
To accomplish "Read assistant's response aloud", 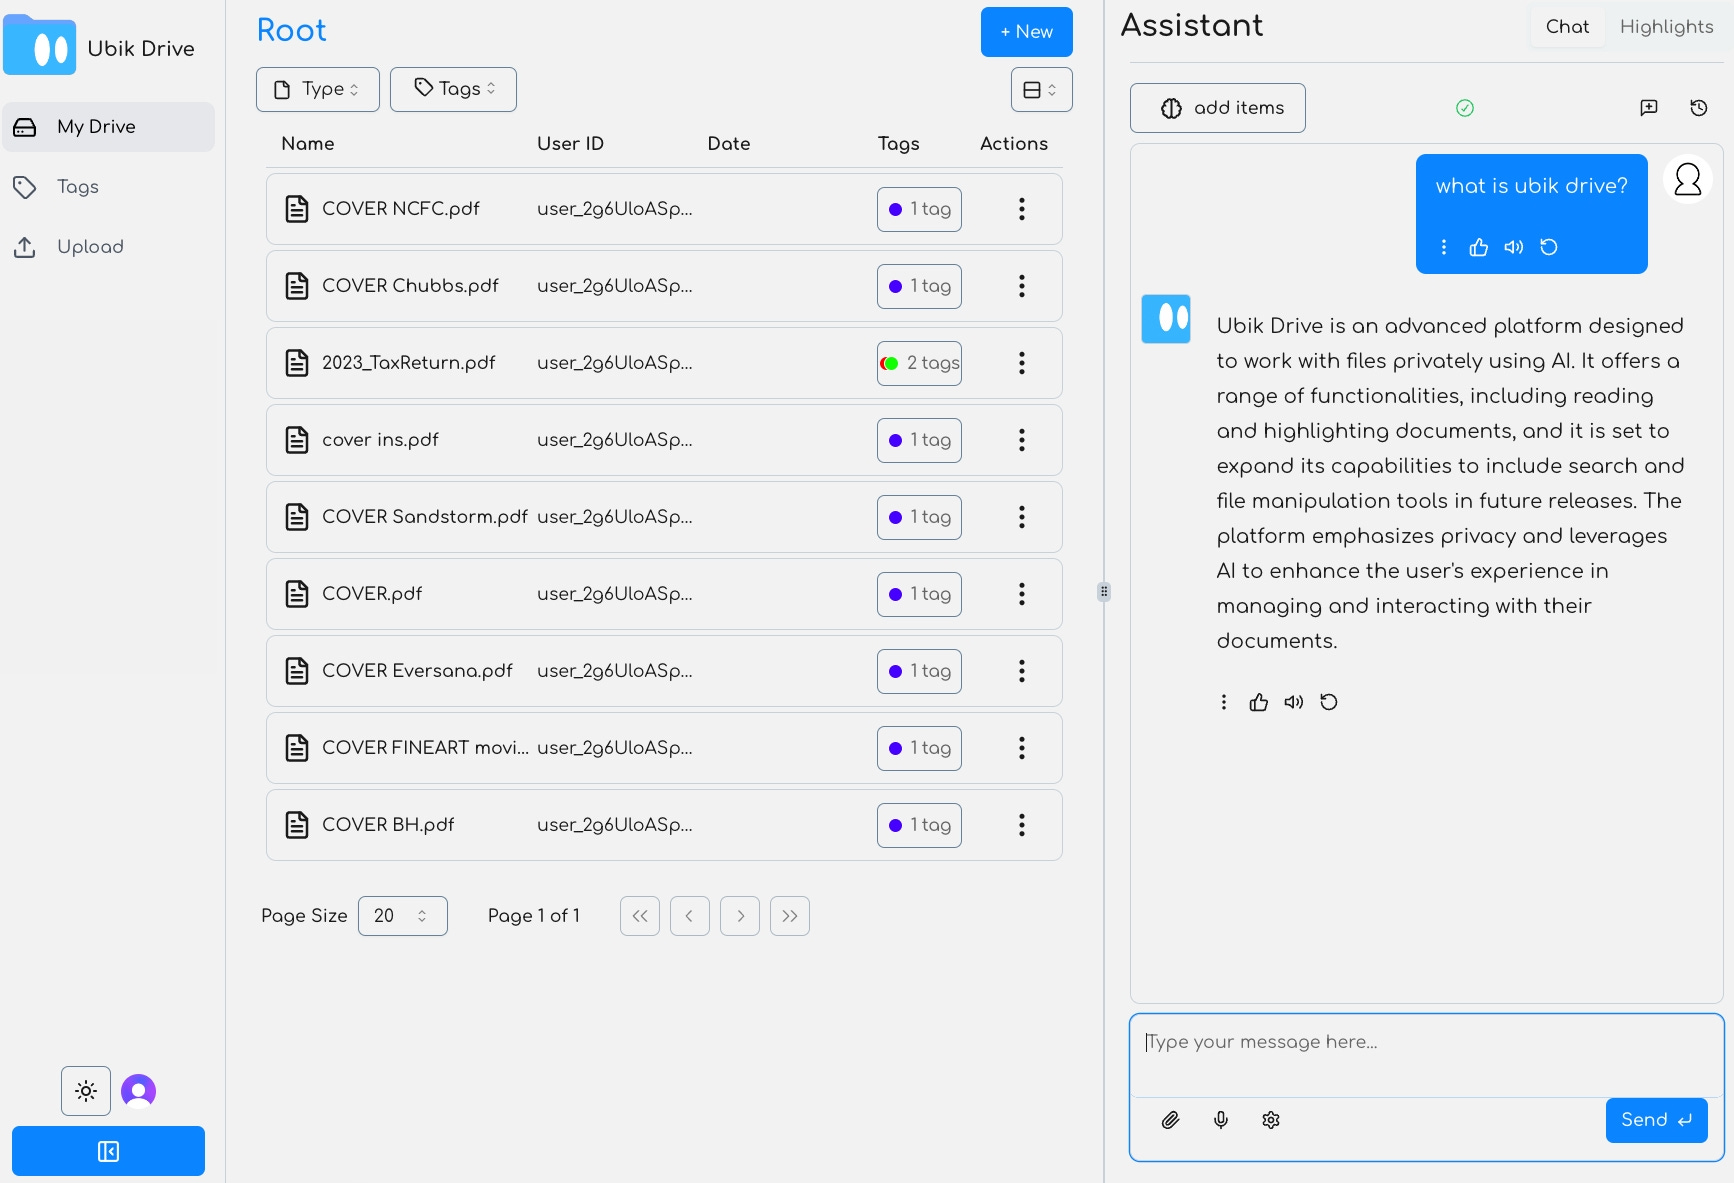I will [1294, 702].
